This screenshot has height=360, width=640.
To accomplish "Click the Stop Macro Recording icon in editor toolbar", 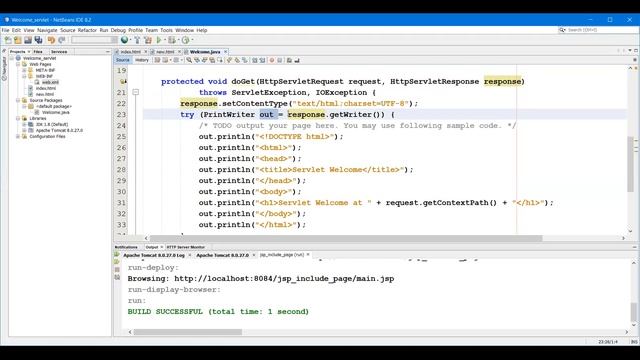I will pyautogui.click(x=280, y=60).
